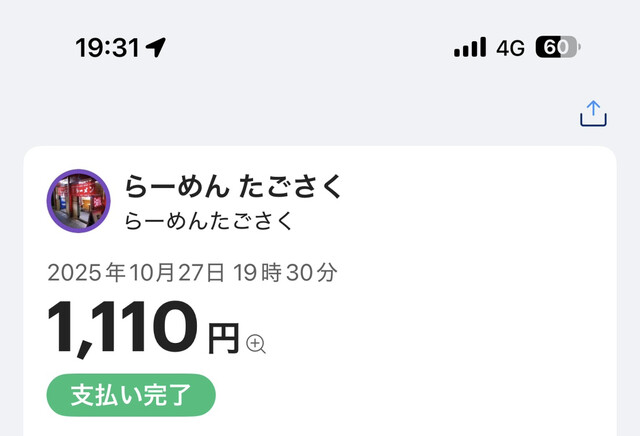Screen dimensions: 640x436
Task: Tap the 4G network label
Action: tap(510, 47)
